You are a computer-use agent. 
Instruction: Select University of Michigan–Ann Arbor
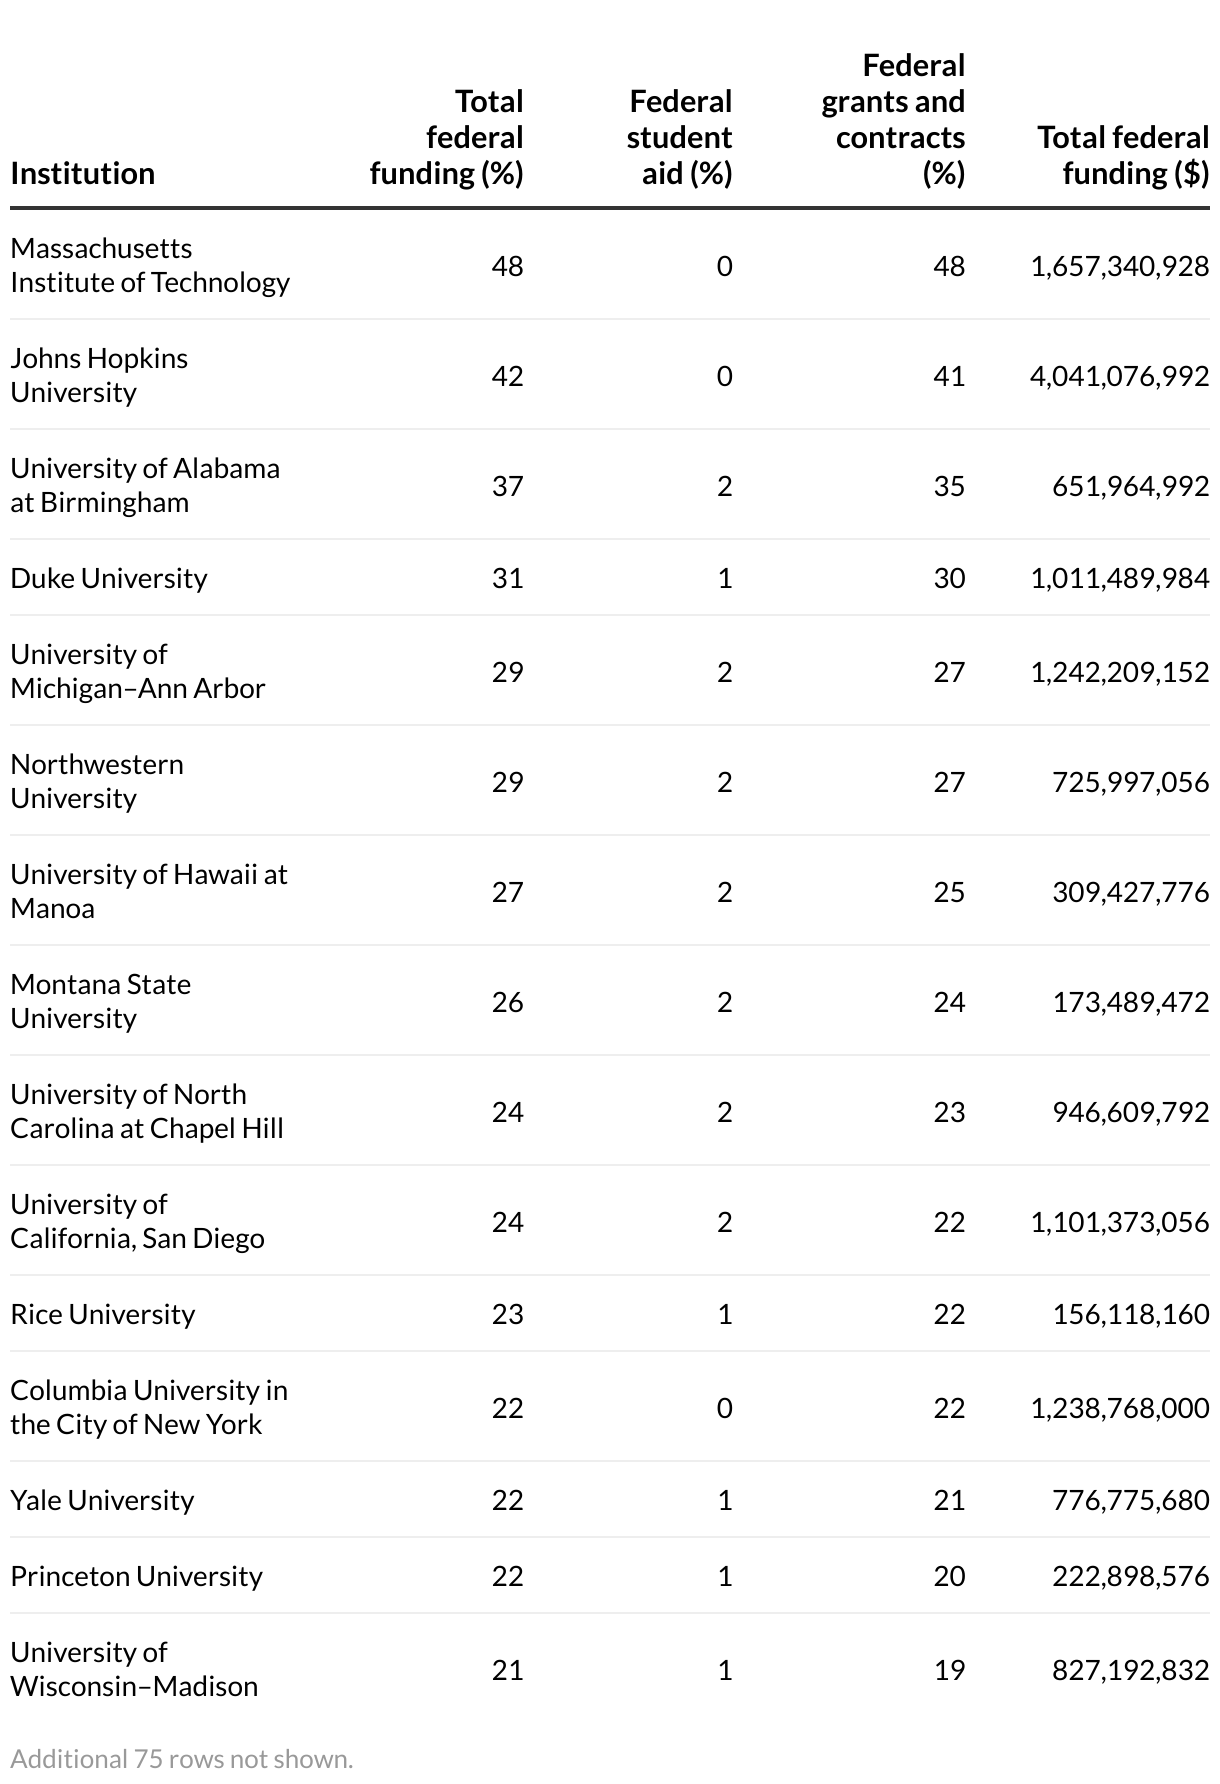pyautogui.click(x=138, y=671)
